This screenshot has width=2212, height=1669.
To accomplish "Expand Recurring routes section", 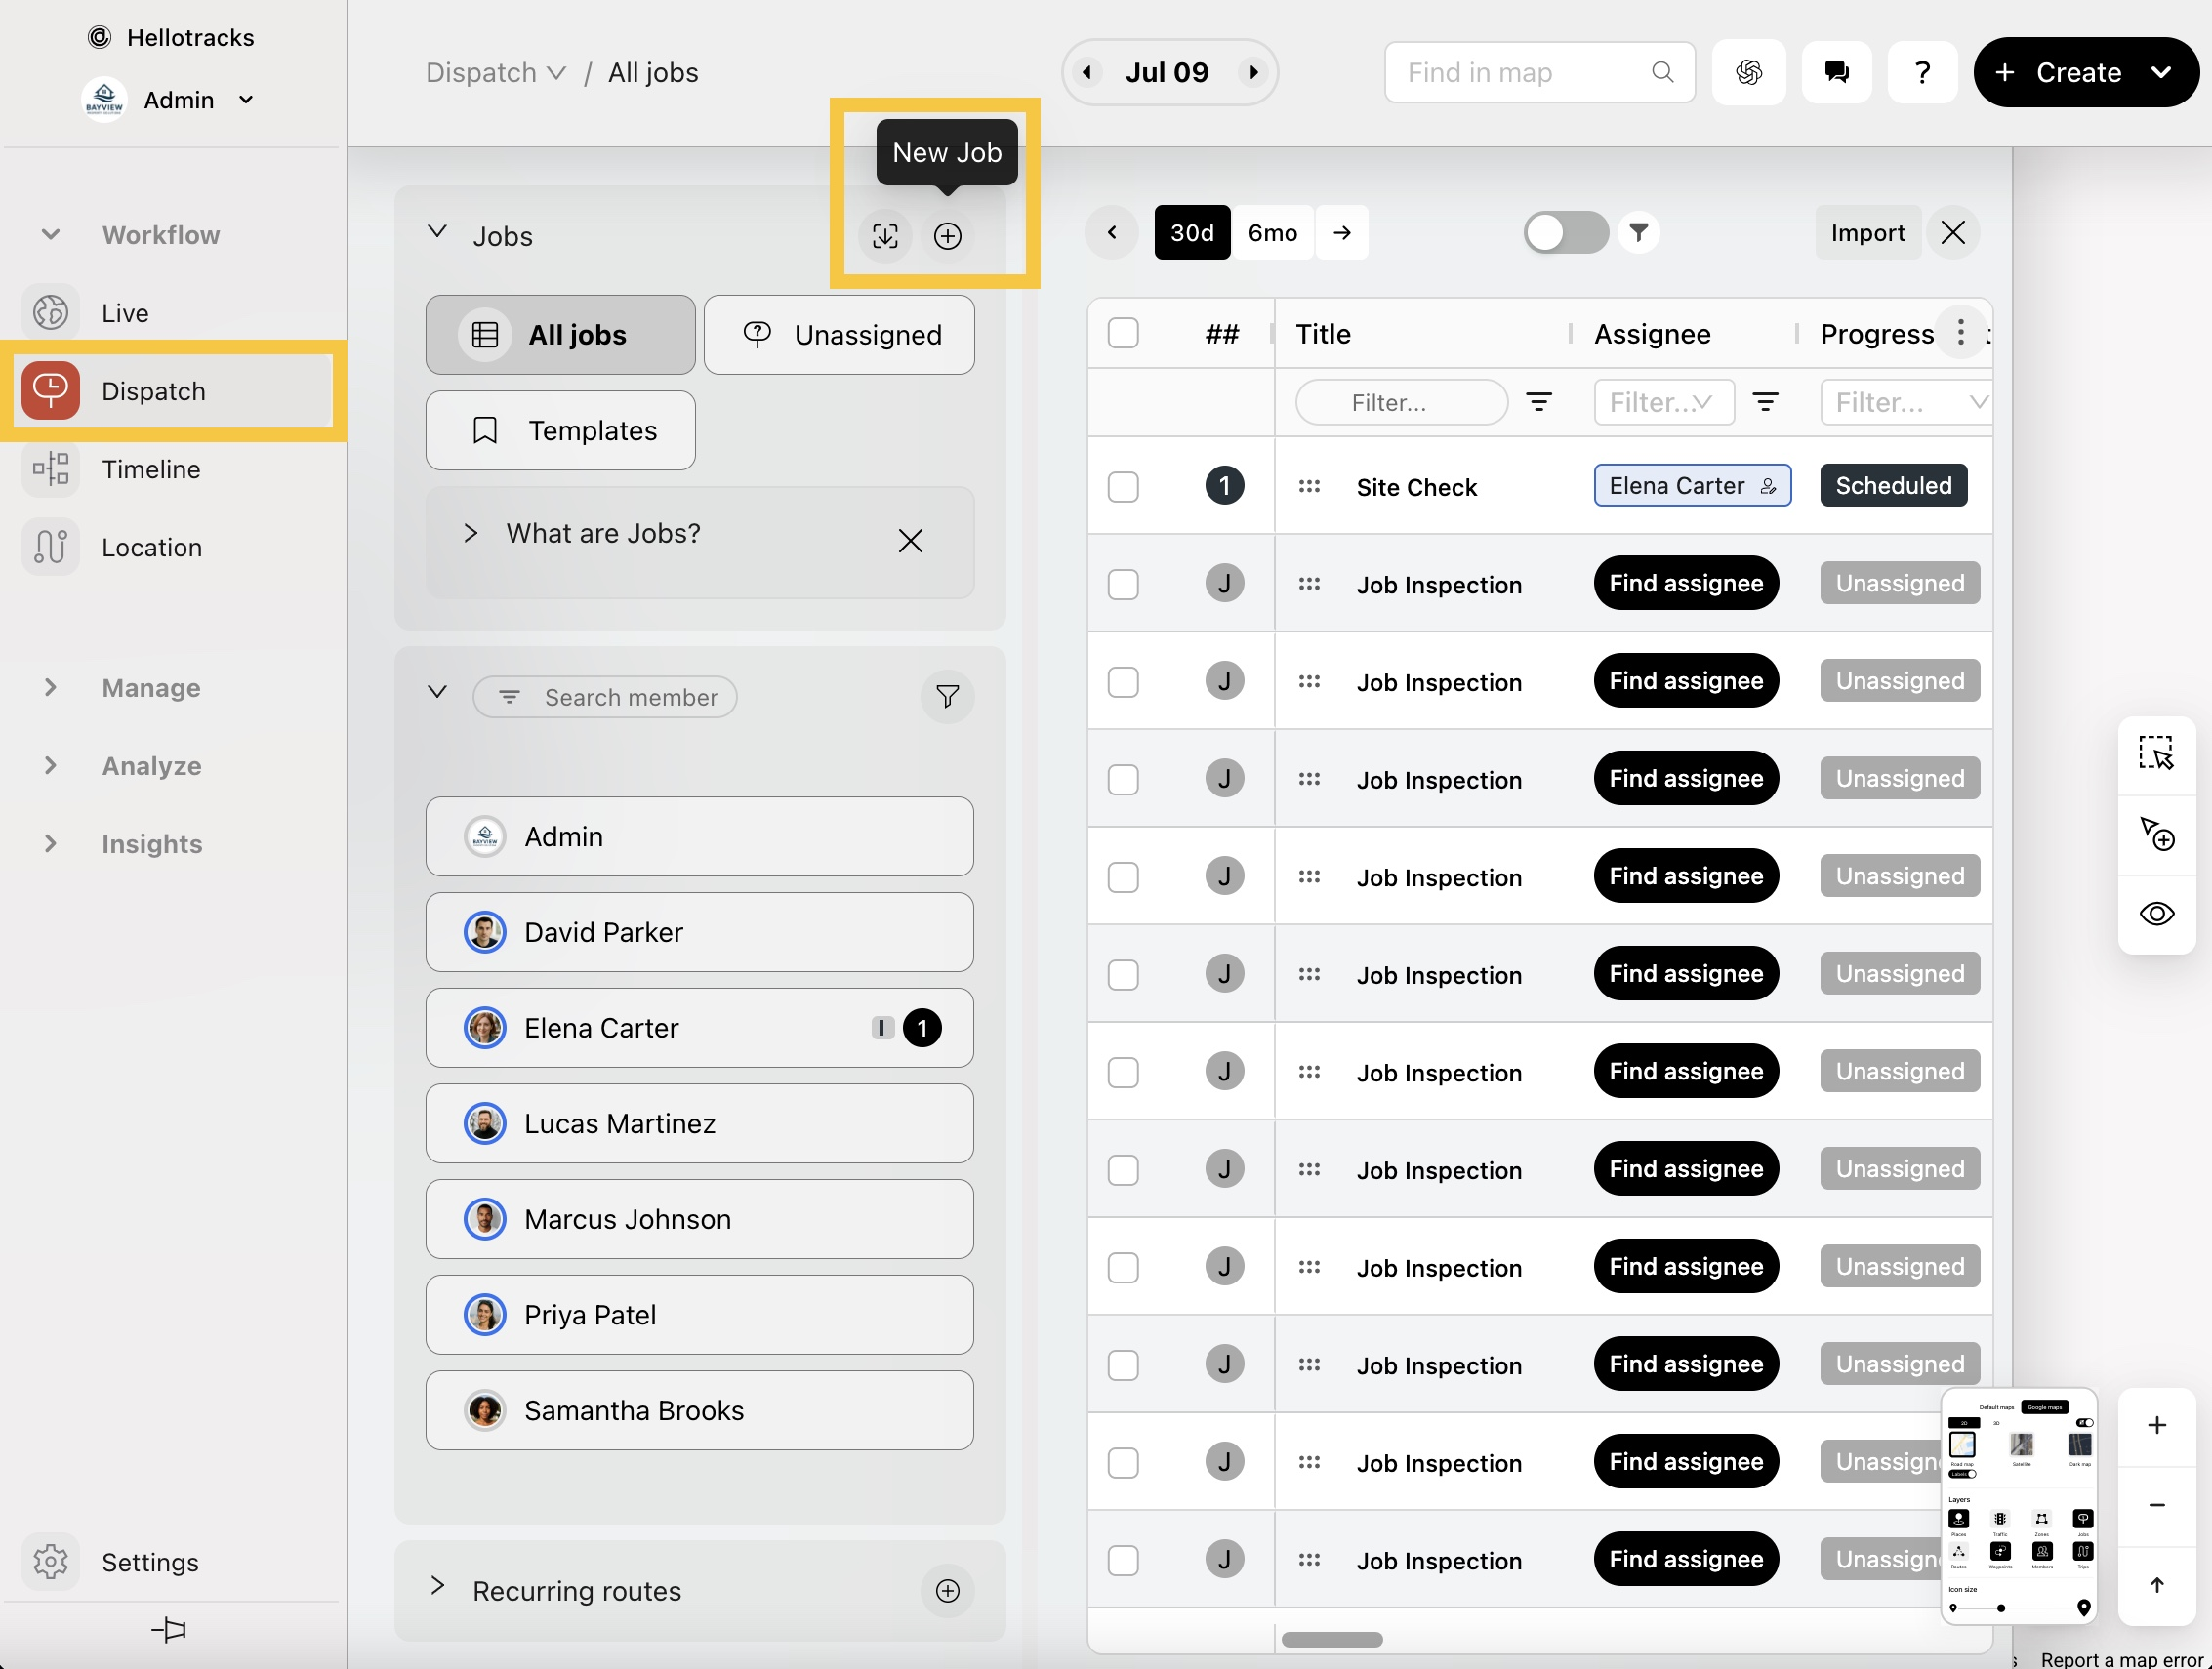I will (x=437, y=1586).
